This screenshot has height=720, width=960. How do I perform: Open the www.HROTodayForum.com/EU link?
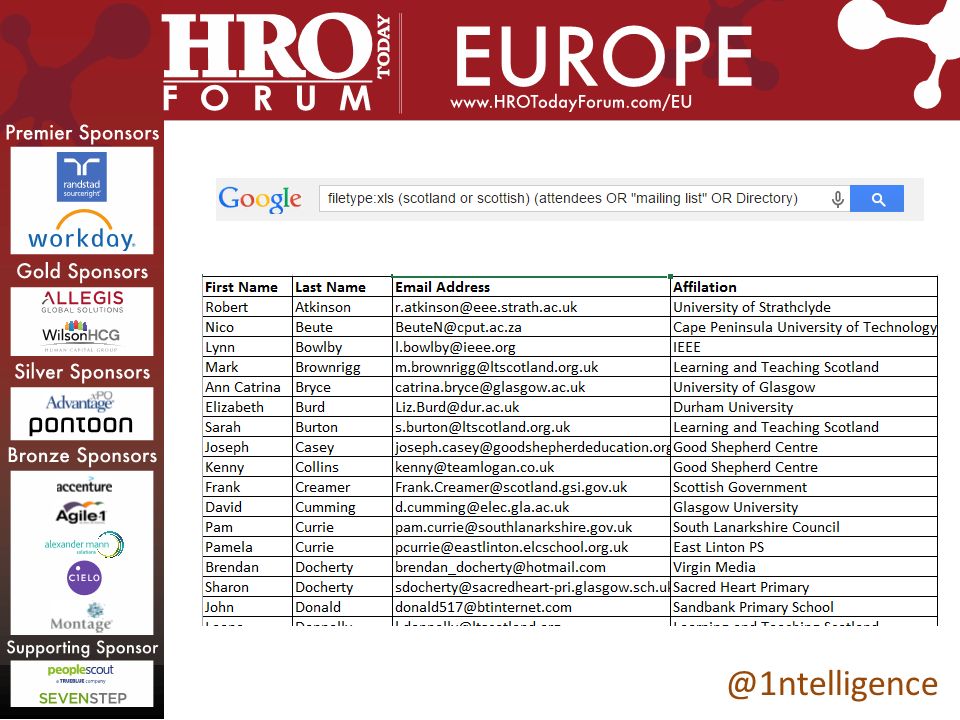[x=571, y=102]
